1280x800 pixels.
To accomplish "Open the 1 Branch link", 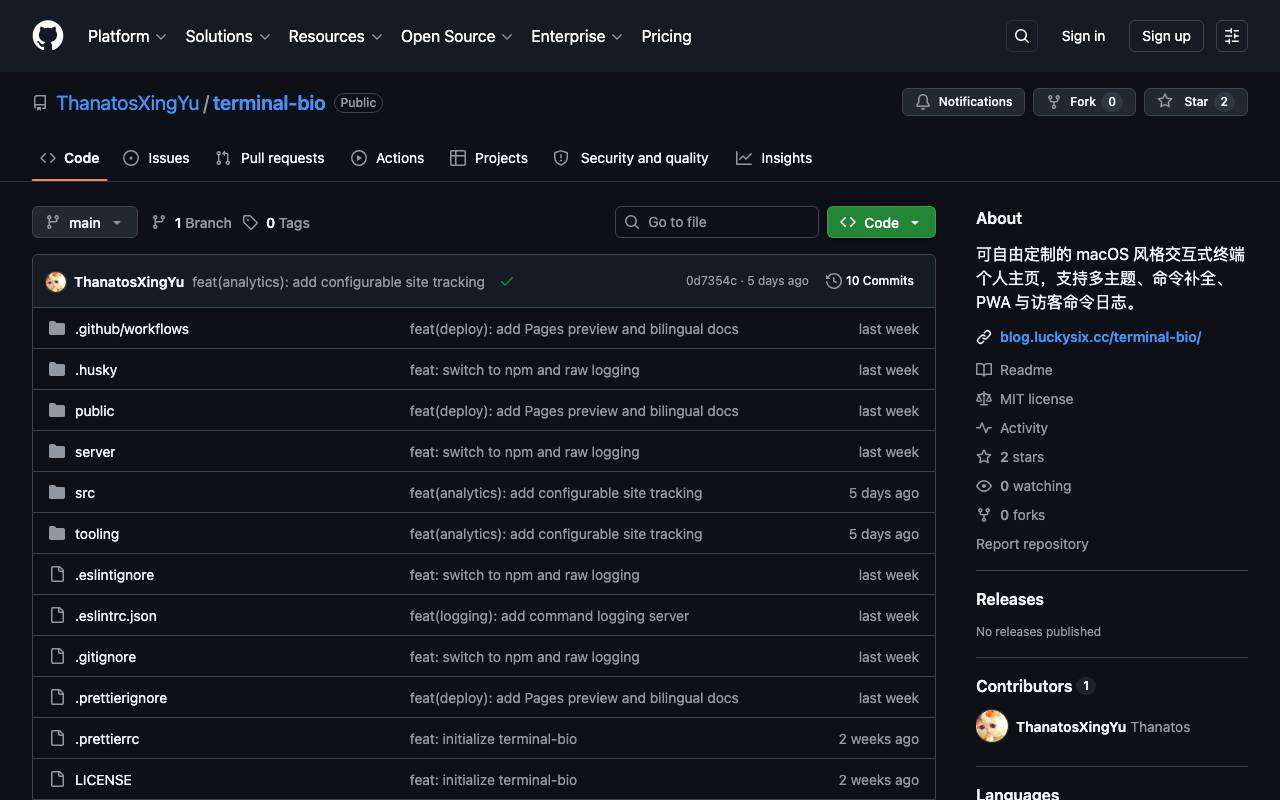I will point(191,223).
